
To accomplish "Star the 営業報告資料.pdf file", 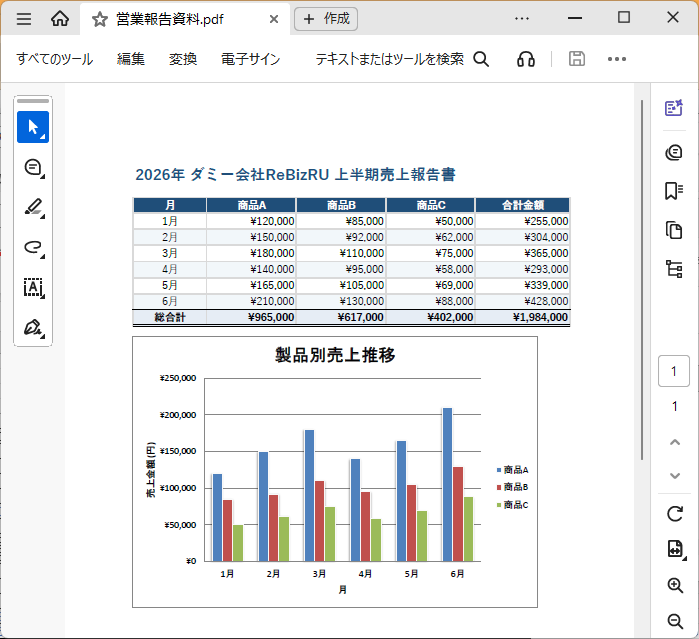I will click(x=100, y=19).
